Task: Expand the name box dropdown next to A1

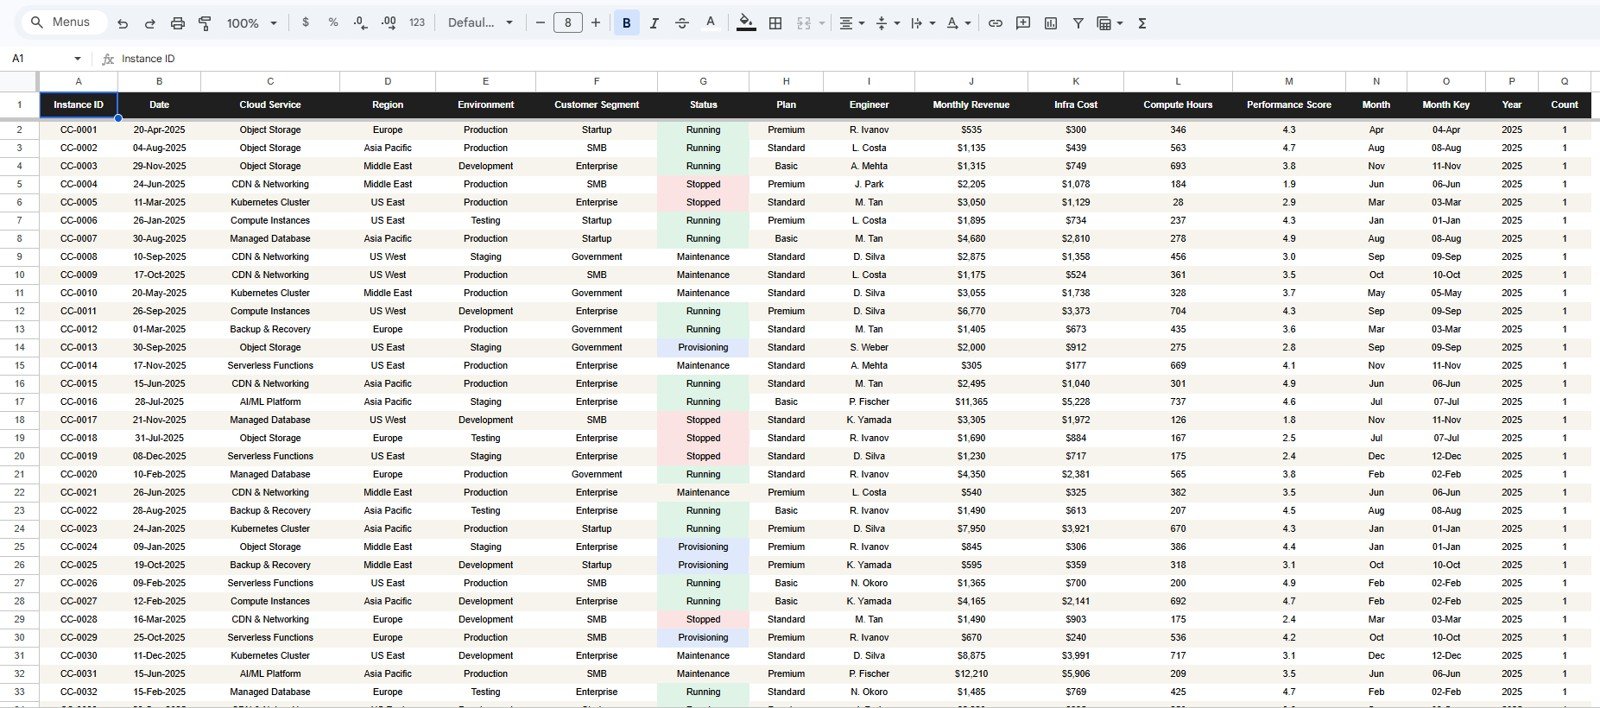Action: (x=77, y=59)
